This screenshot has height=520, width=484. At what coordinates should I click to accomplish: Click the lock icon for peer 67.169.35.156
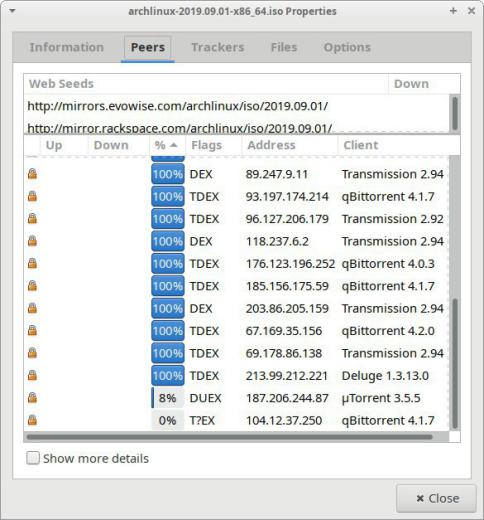click(32, 331)
